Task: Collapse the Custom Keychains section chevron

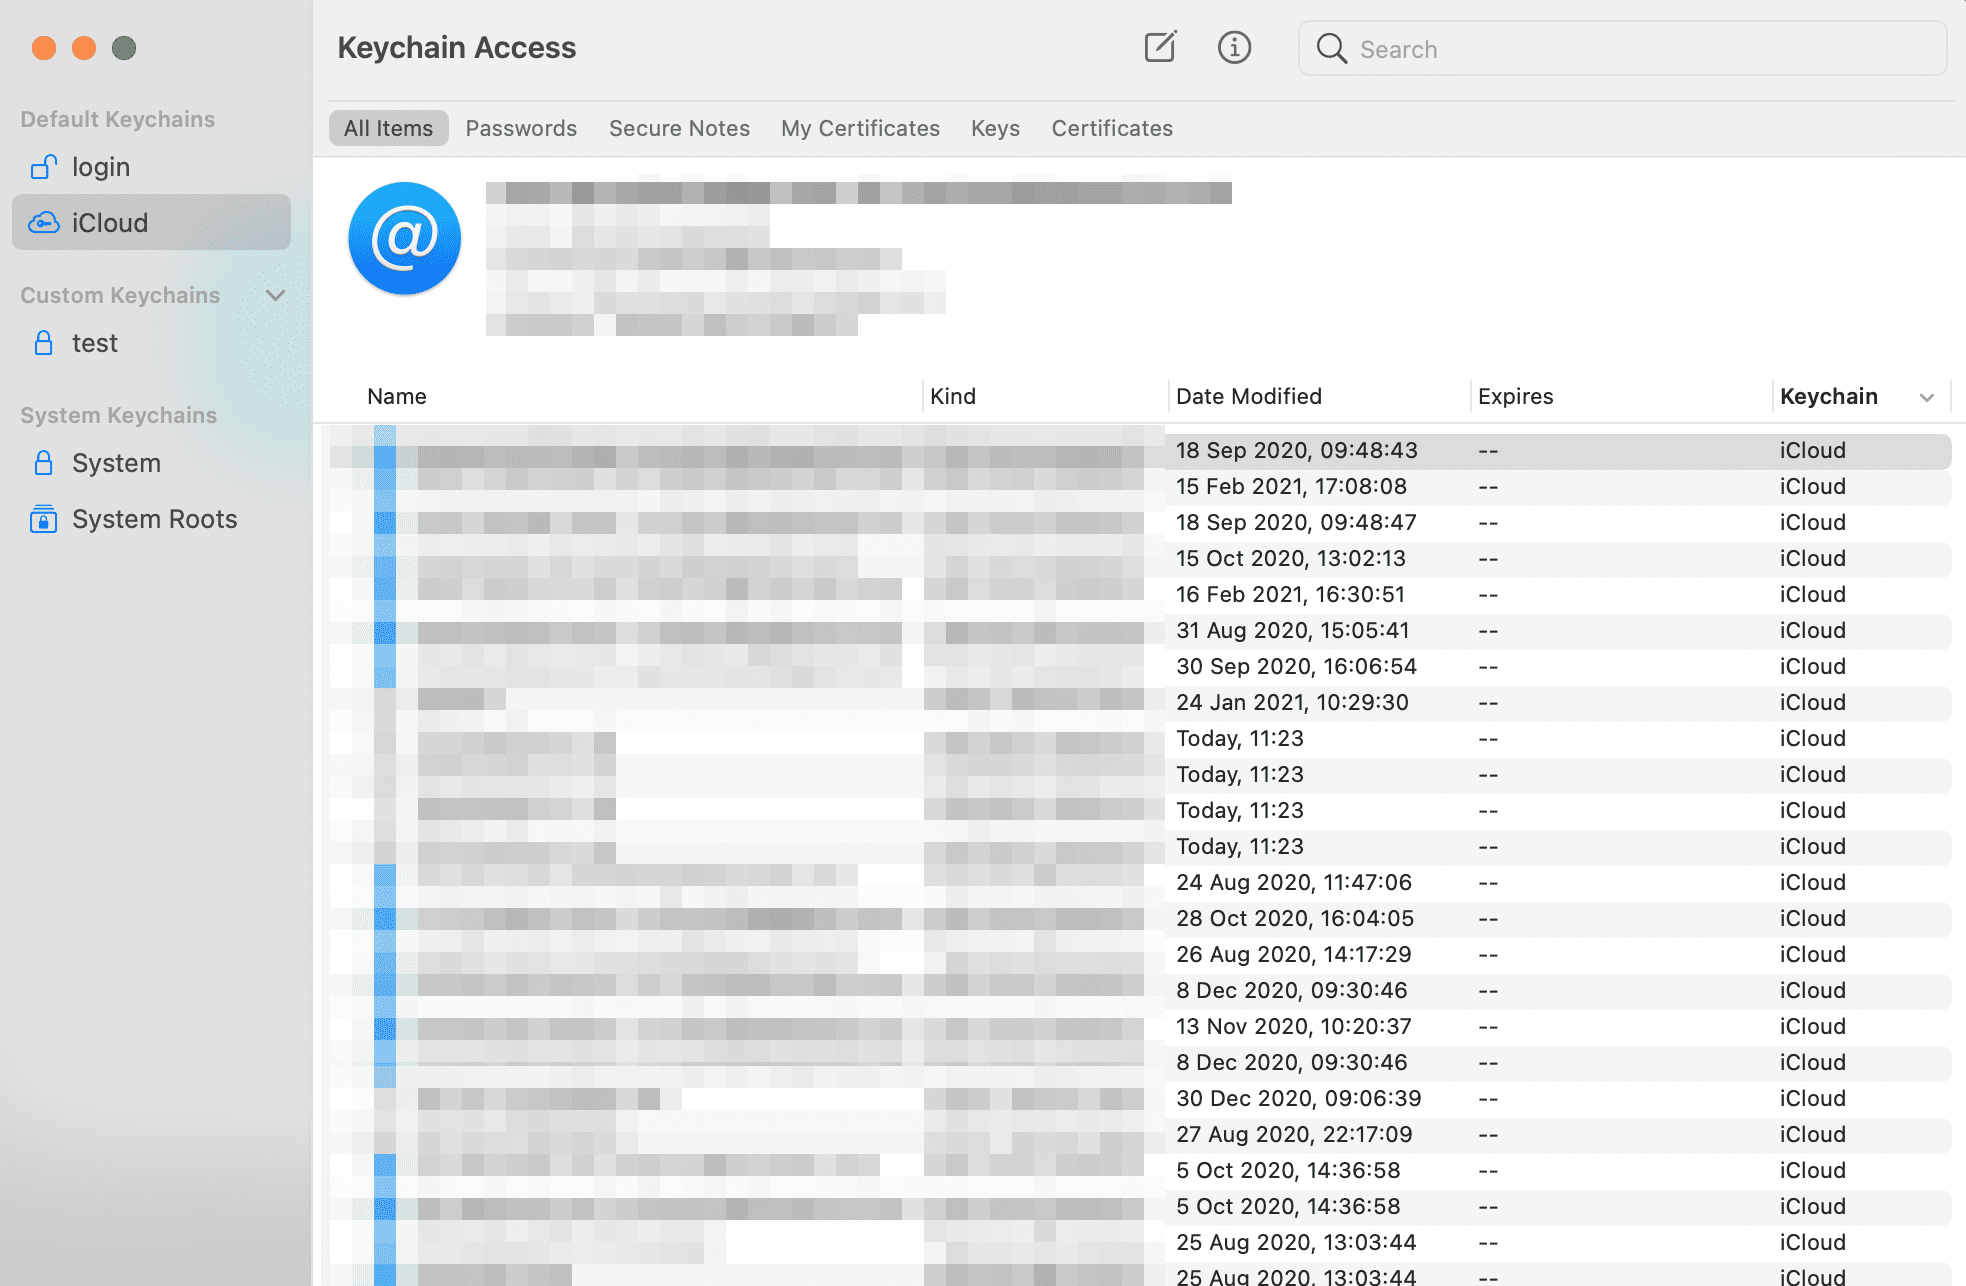Action: [276, 295]
